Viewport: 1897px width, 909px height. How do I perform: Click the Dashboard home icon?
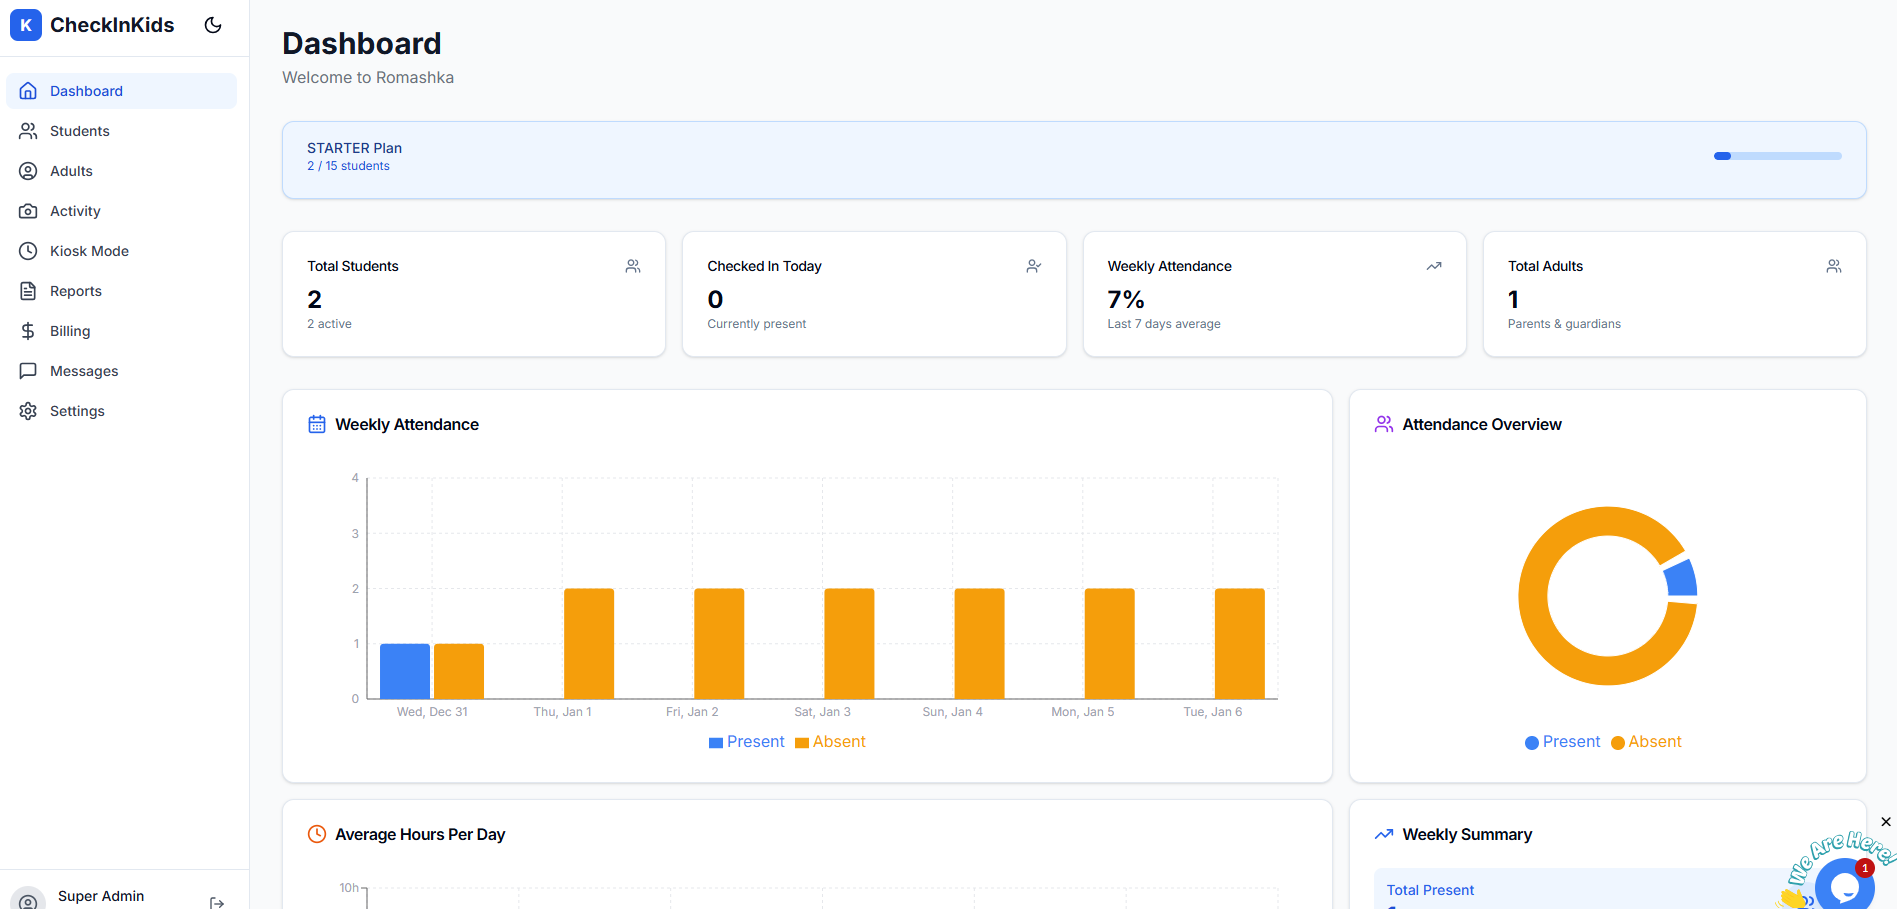point(28,91)
